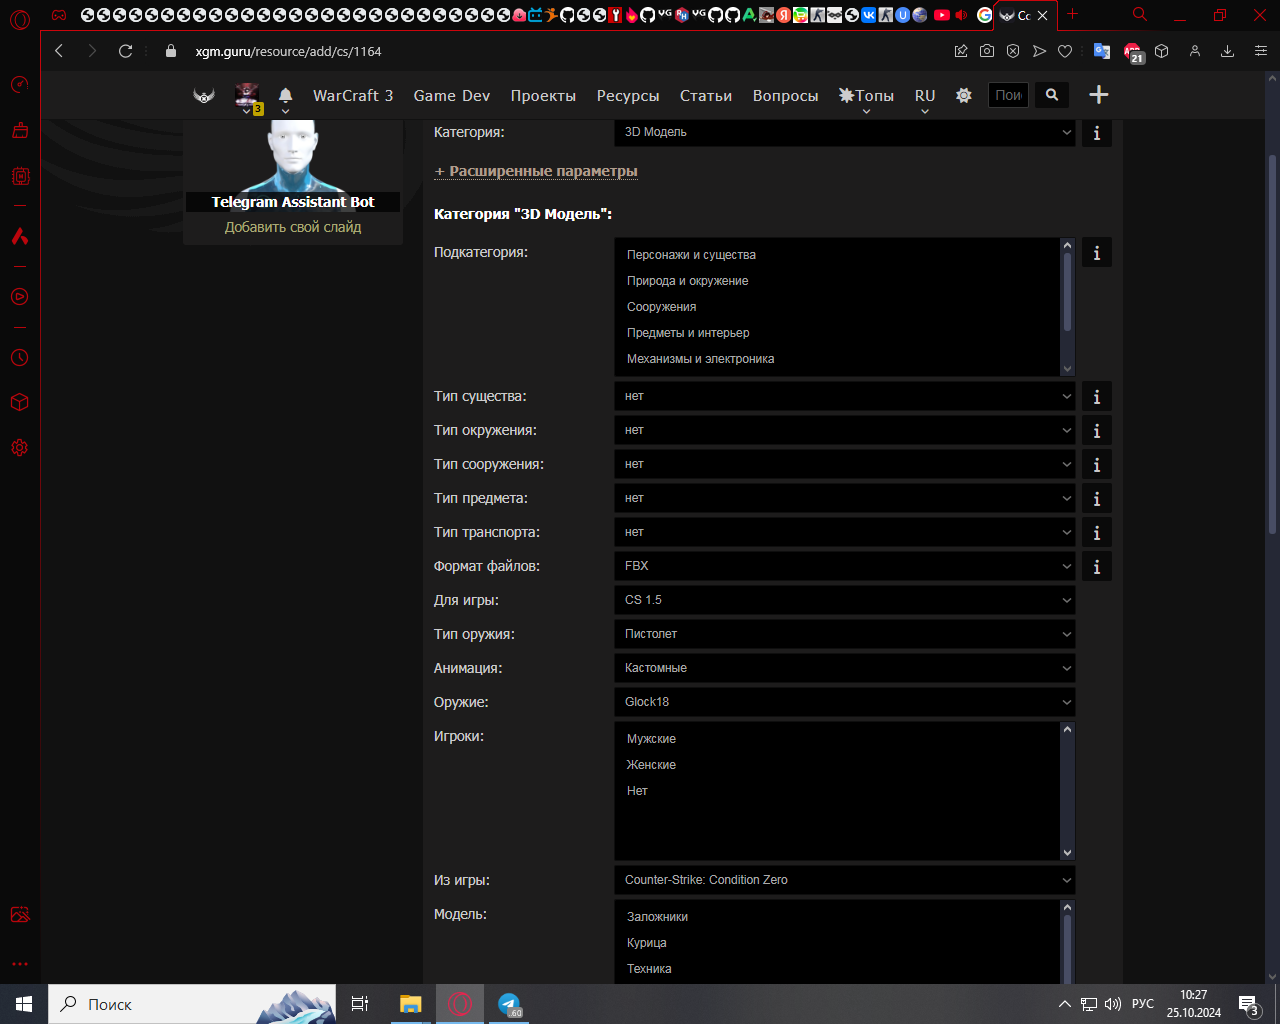Screen dimensions: 1280x1024
Task: Open the Формат файлов dropdown set to FBX
Action: coord(845,566)
